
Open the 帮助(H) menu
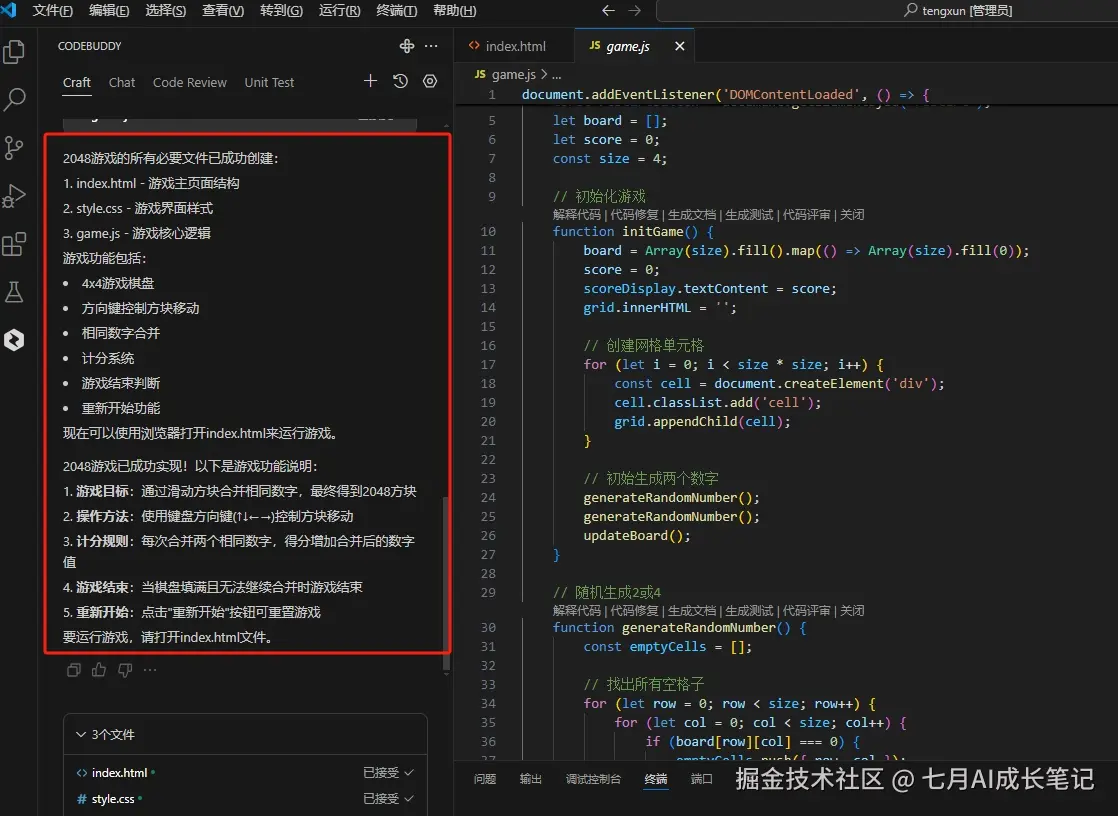click(x=454, y=10)
